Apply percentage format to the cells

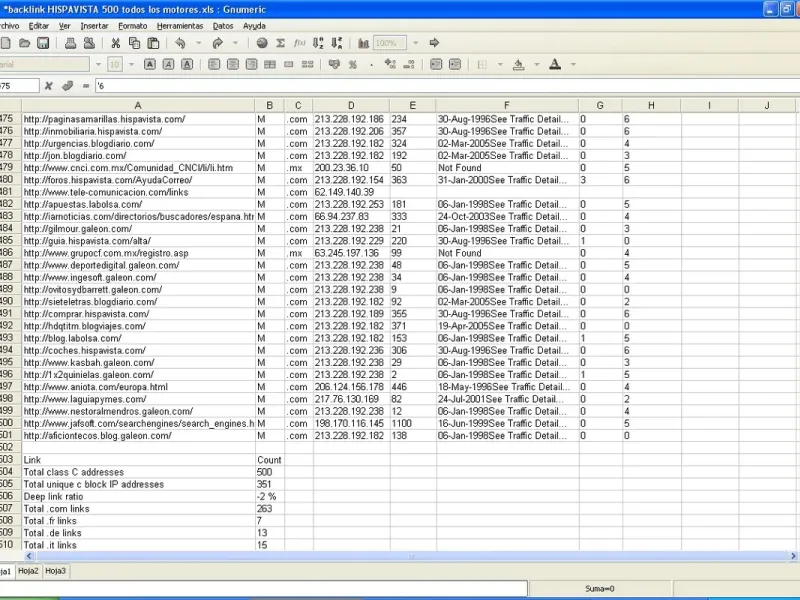pyautogui.click(x=353, y=64)
